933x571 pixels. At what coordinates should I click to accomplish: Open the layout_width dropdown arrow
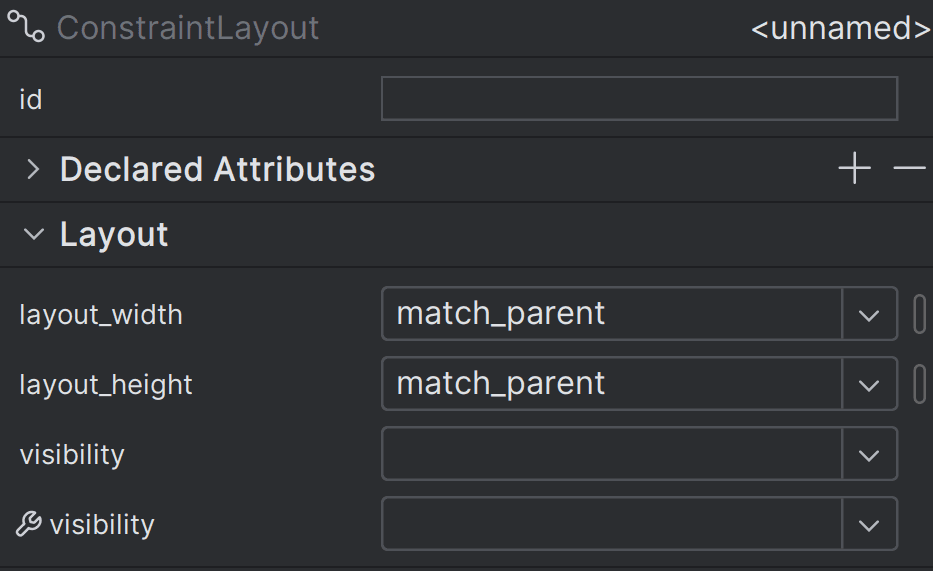pos(869,314)
